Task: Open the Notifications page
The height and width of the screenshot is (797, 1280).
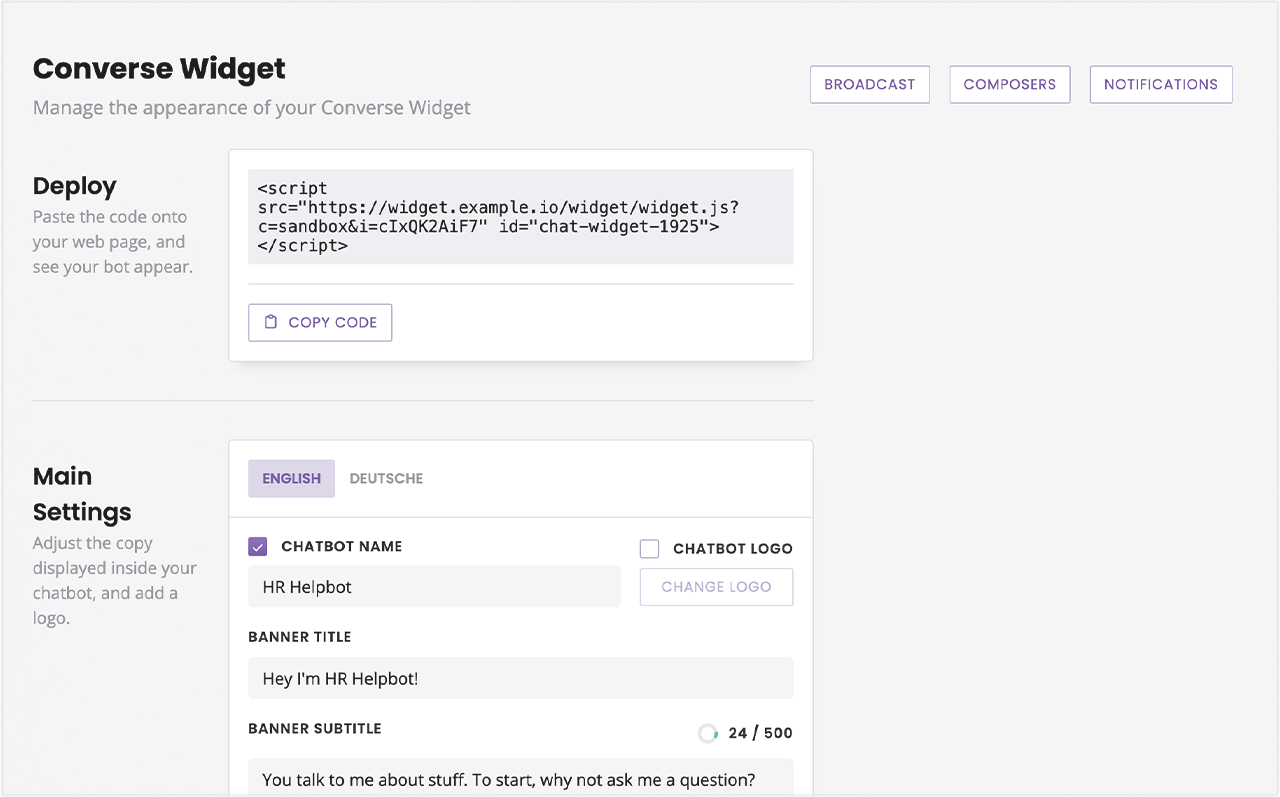Action: pos(1161,84)
